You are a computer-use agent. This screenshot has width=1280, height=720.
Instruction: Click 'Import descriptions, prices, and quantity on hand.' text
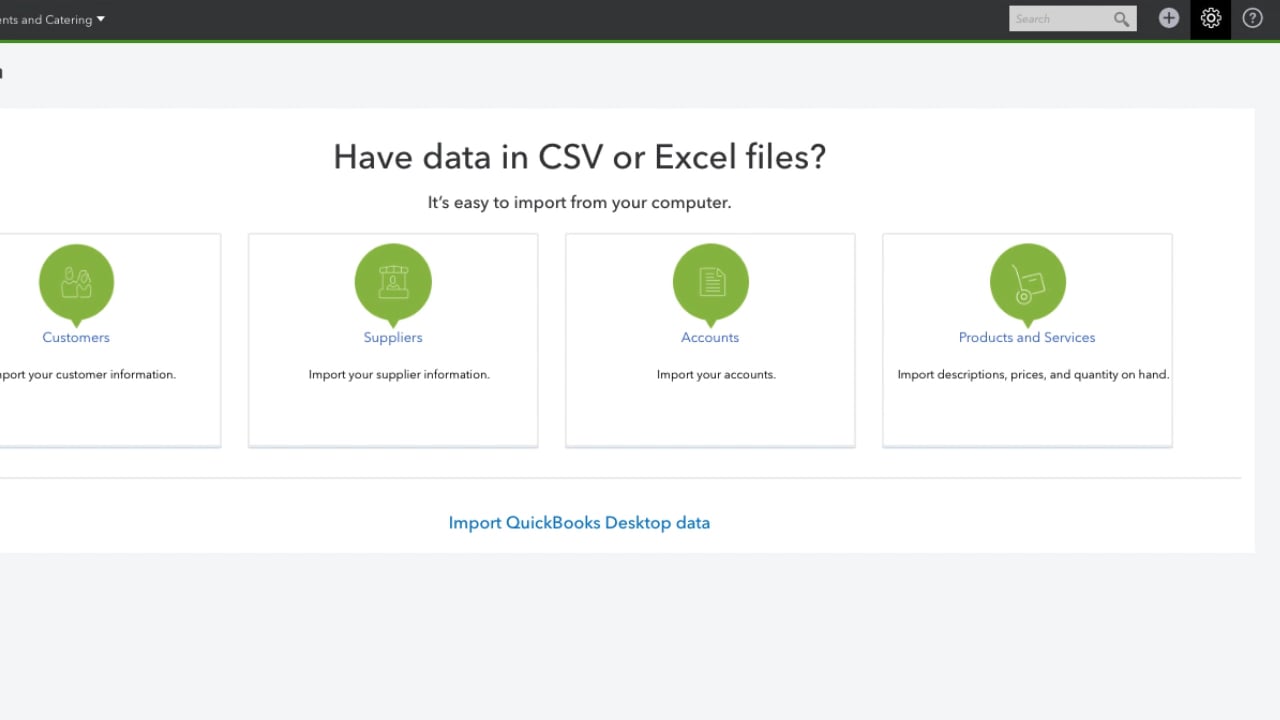pyautogui.click(x=1033, y=375)
